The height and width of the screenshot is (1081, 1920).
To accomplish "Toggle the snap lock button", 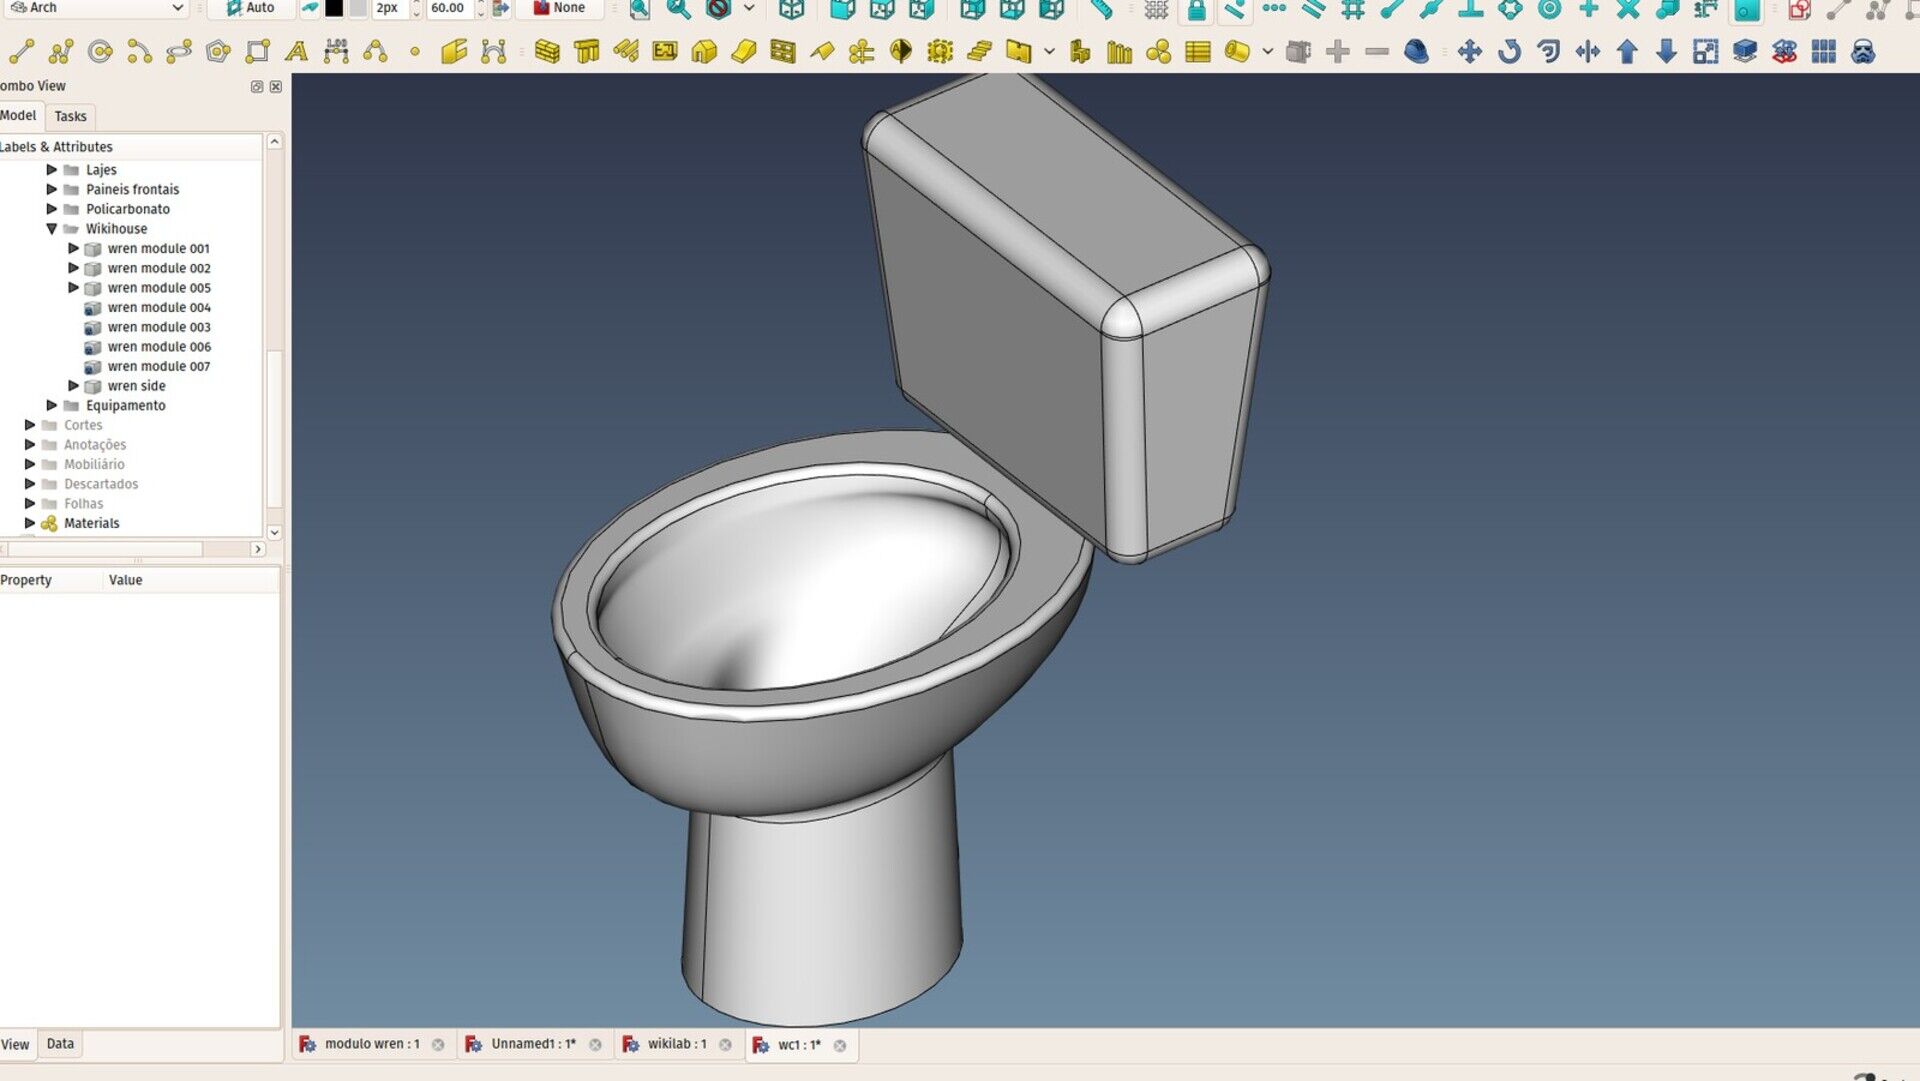I will 1196,9.
